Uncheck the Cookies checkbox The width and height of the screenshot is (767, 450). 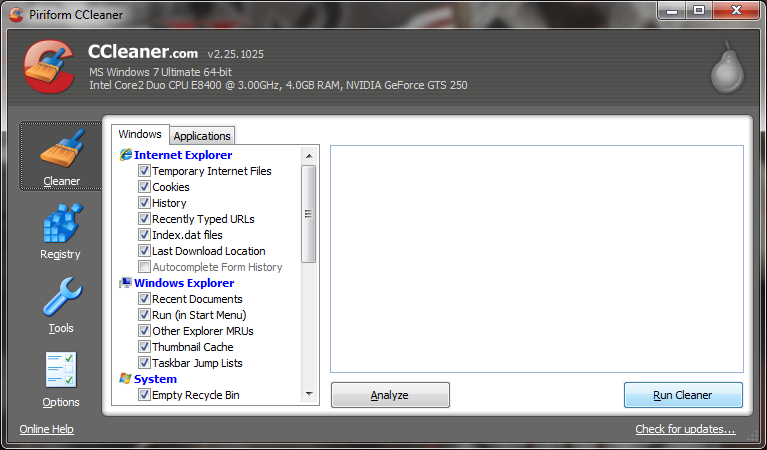click(144, 187)
